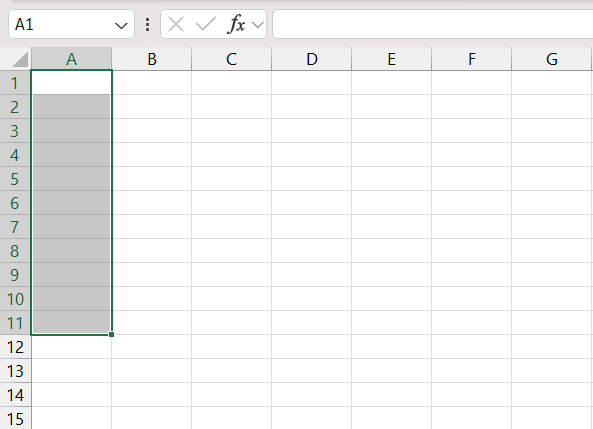Select row 4 header
The width and height of the screenshot is (593, 429).
point(15,155)
